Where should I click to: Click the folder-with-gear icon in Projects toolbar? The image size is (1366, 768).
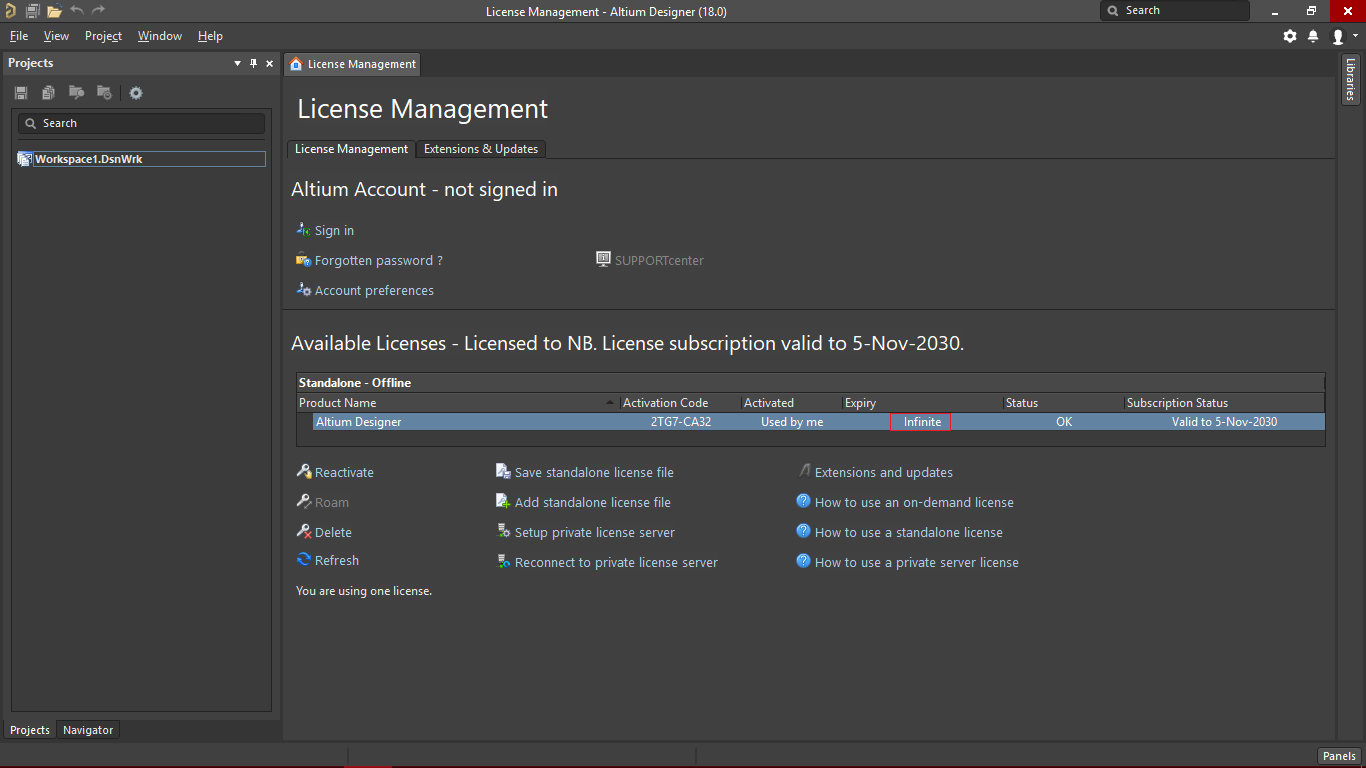tap(104, 93)
